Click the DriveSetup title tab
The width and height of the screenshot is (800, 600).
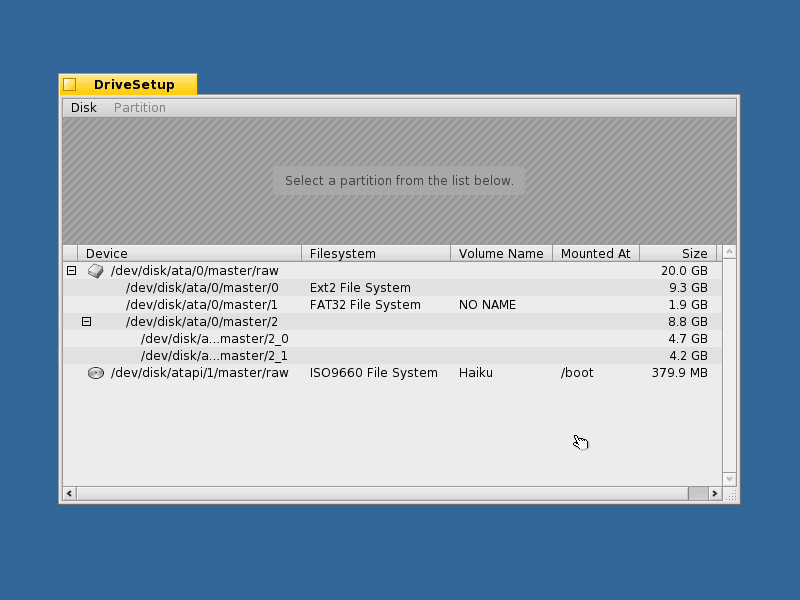(x=128, y=85)
